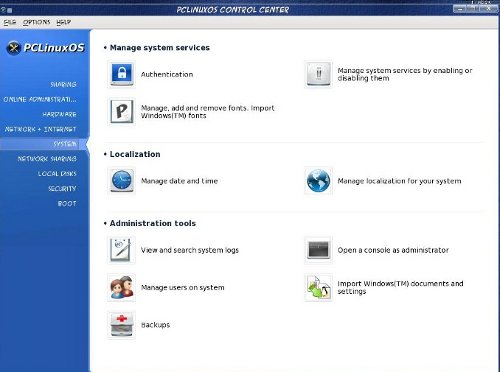500x372 pixels.
Task: Click the PCLinuxOS Control Center title text
Action: tap(233, 10)
